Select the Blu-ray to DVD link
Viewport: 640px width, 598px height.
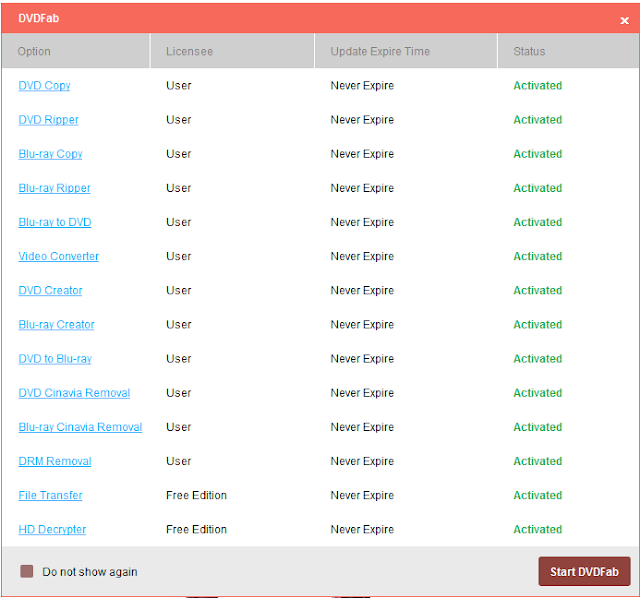pos(55,222)
